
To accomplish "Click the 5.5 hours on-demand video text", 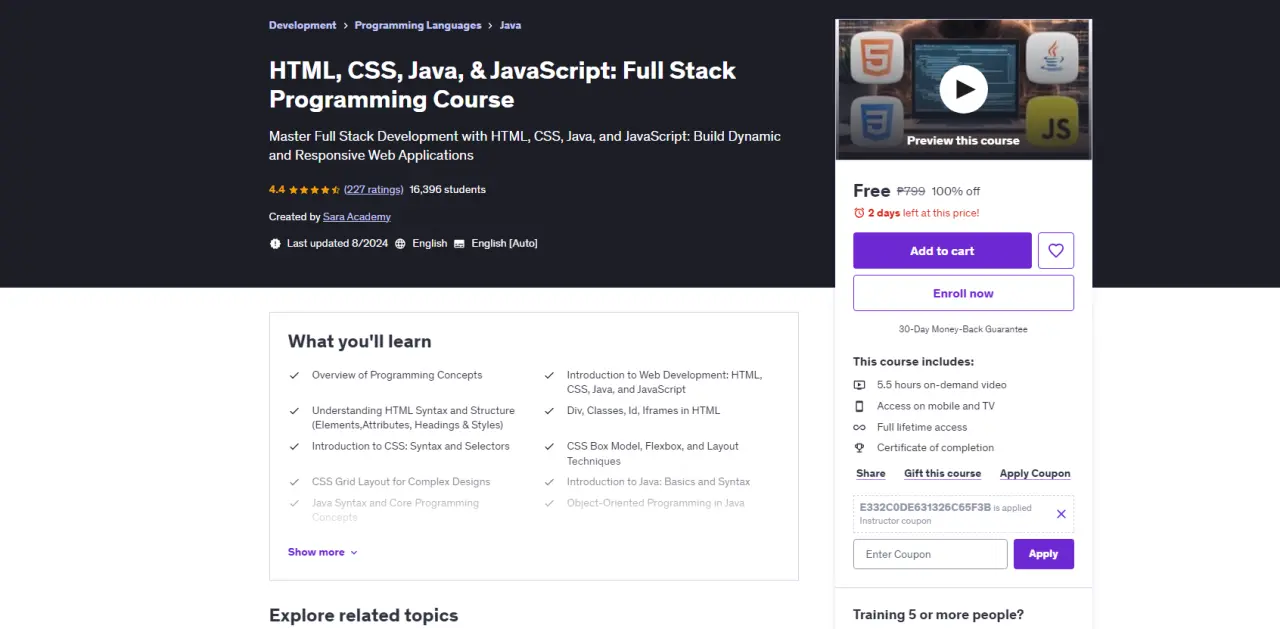I will (941, 385).
